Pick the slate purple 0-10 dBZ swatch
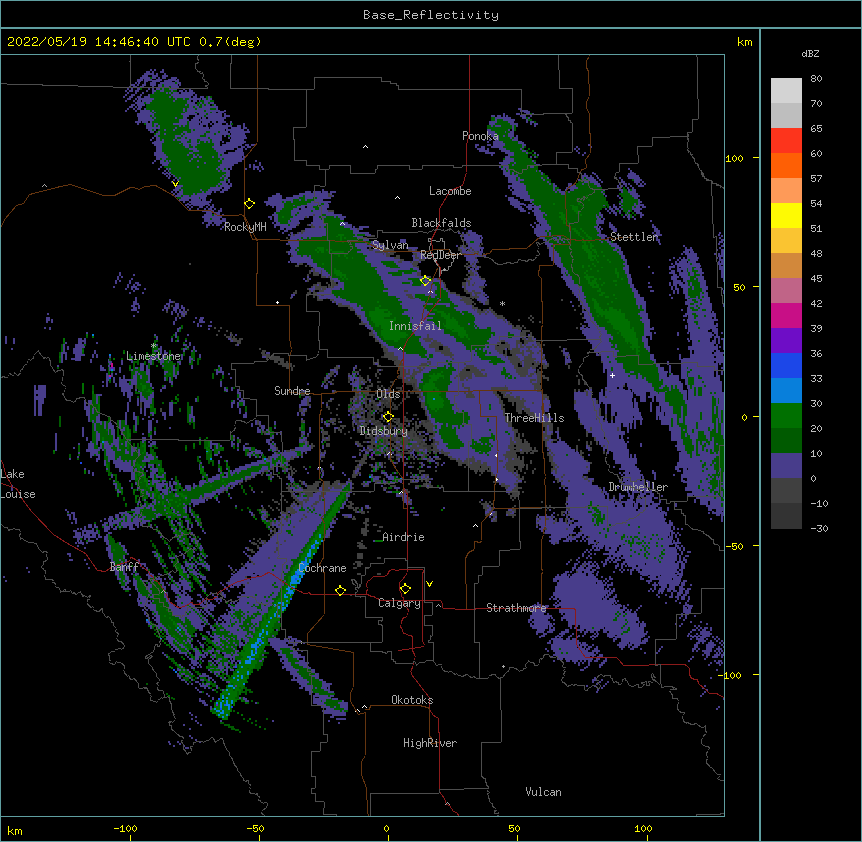 pos(786,466)
